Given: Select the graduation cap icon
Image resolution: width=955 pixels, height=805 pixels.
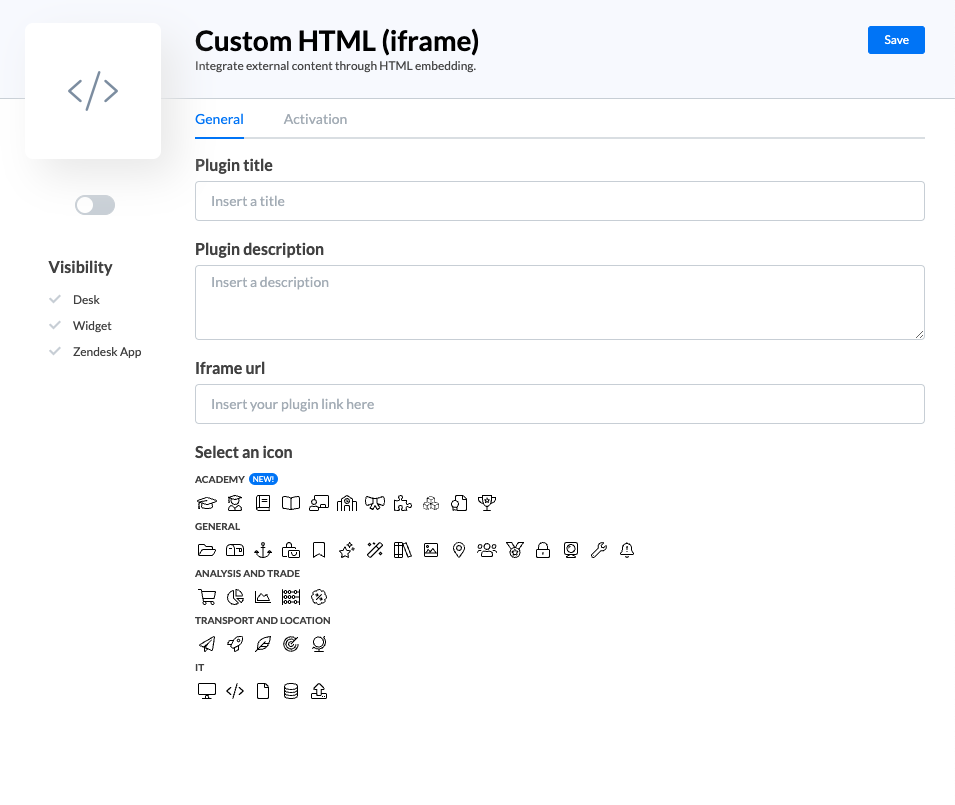Looking at the screenshot, I should pos(207,503).
